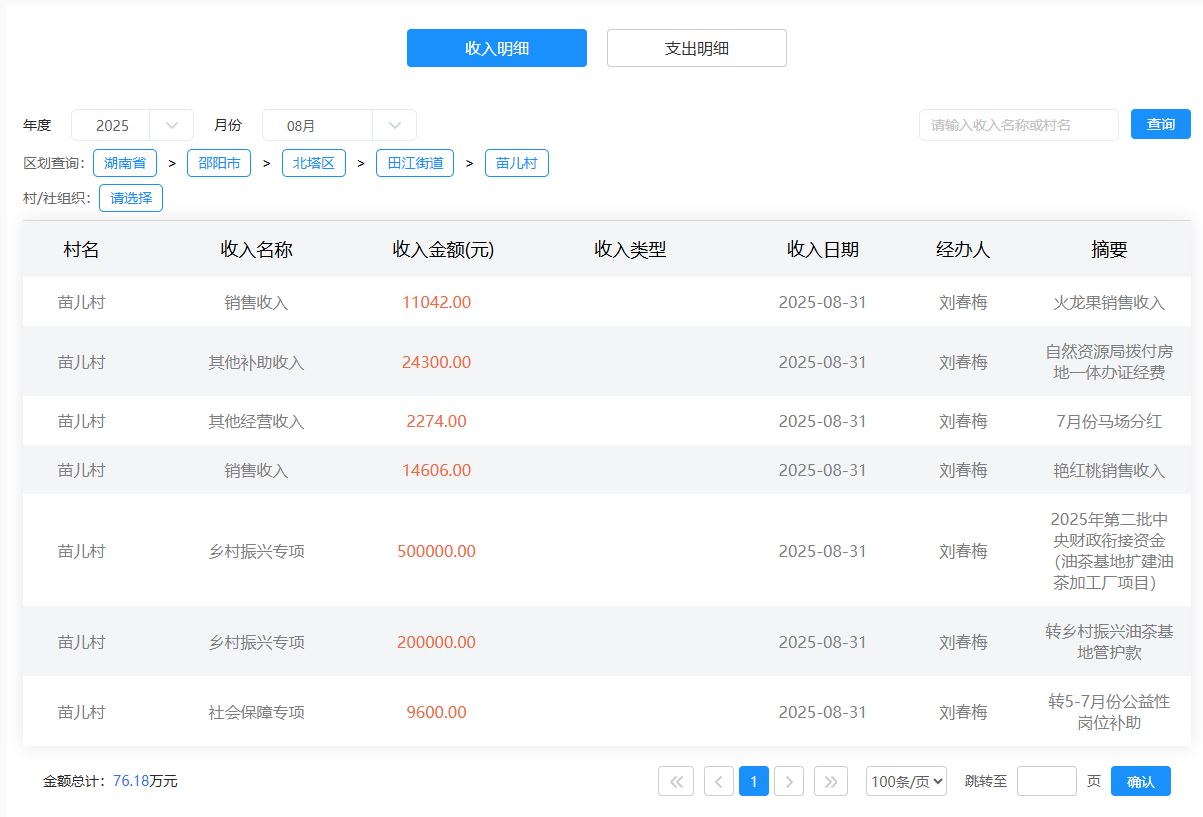Open the 100条/页 page size selector
The width and height of the screenshot is (1203, 817).
pos(906,781)
